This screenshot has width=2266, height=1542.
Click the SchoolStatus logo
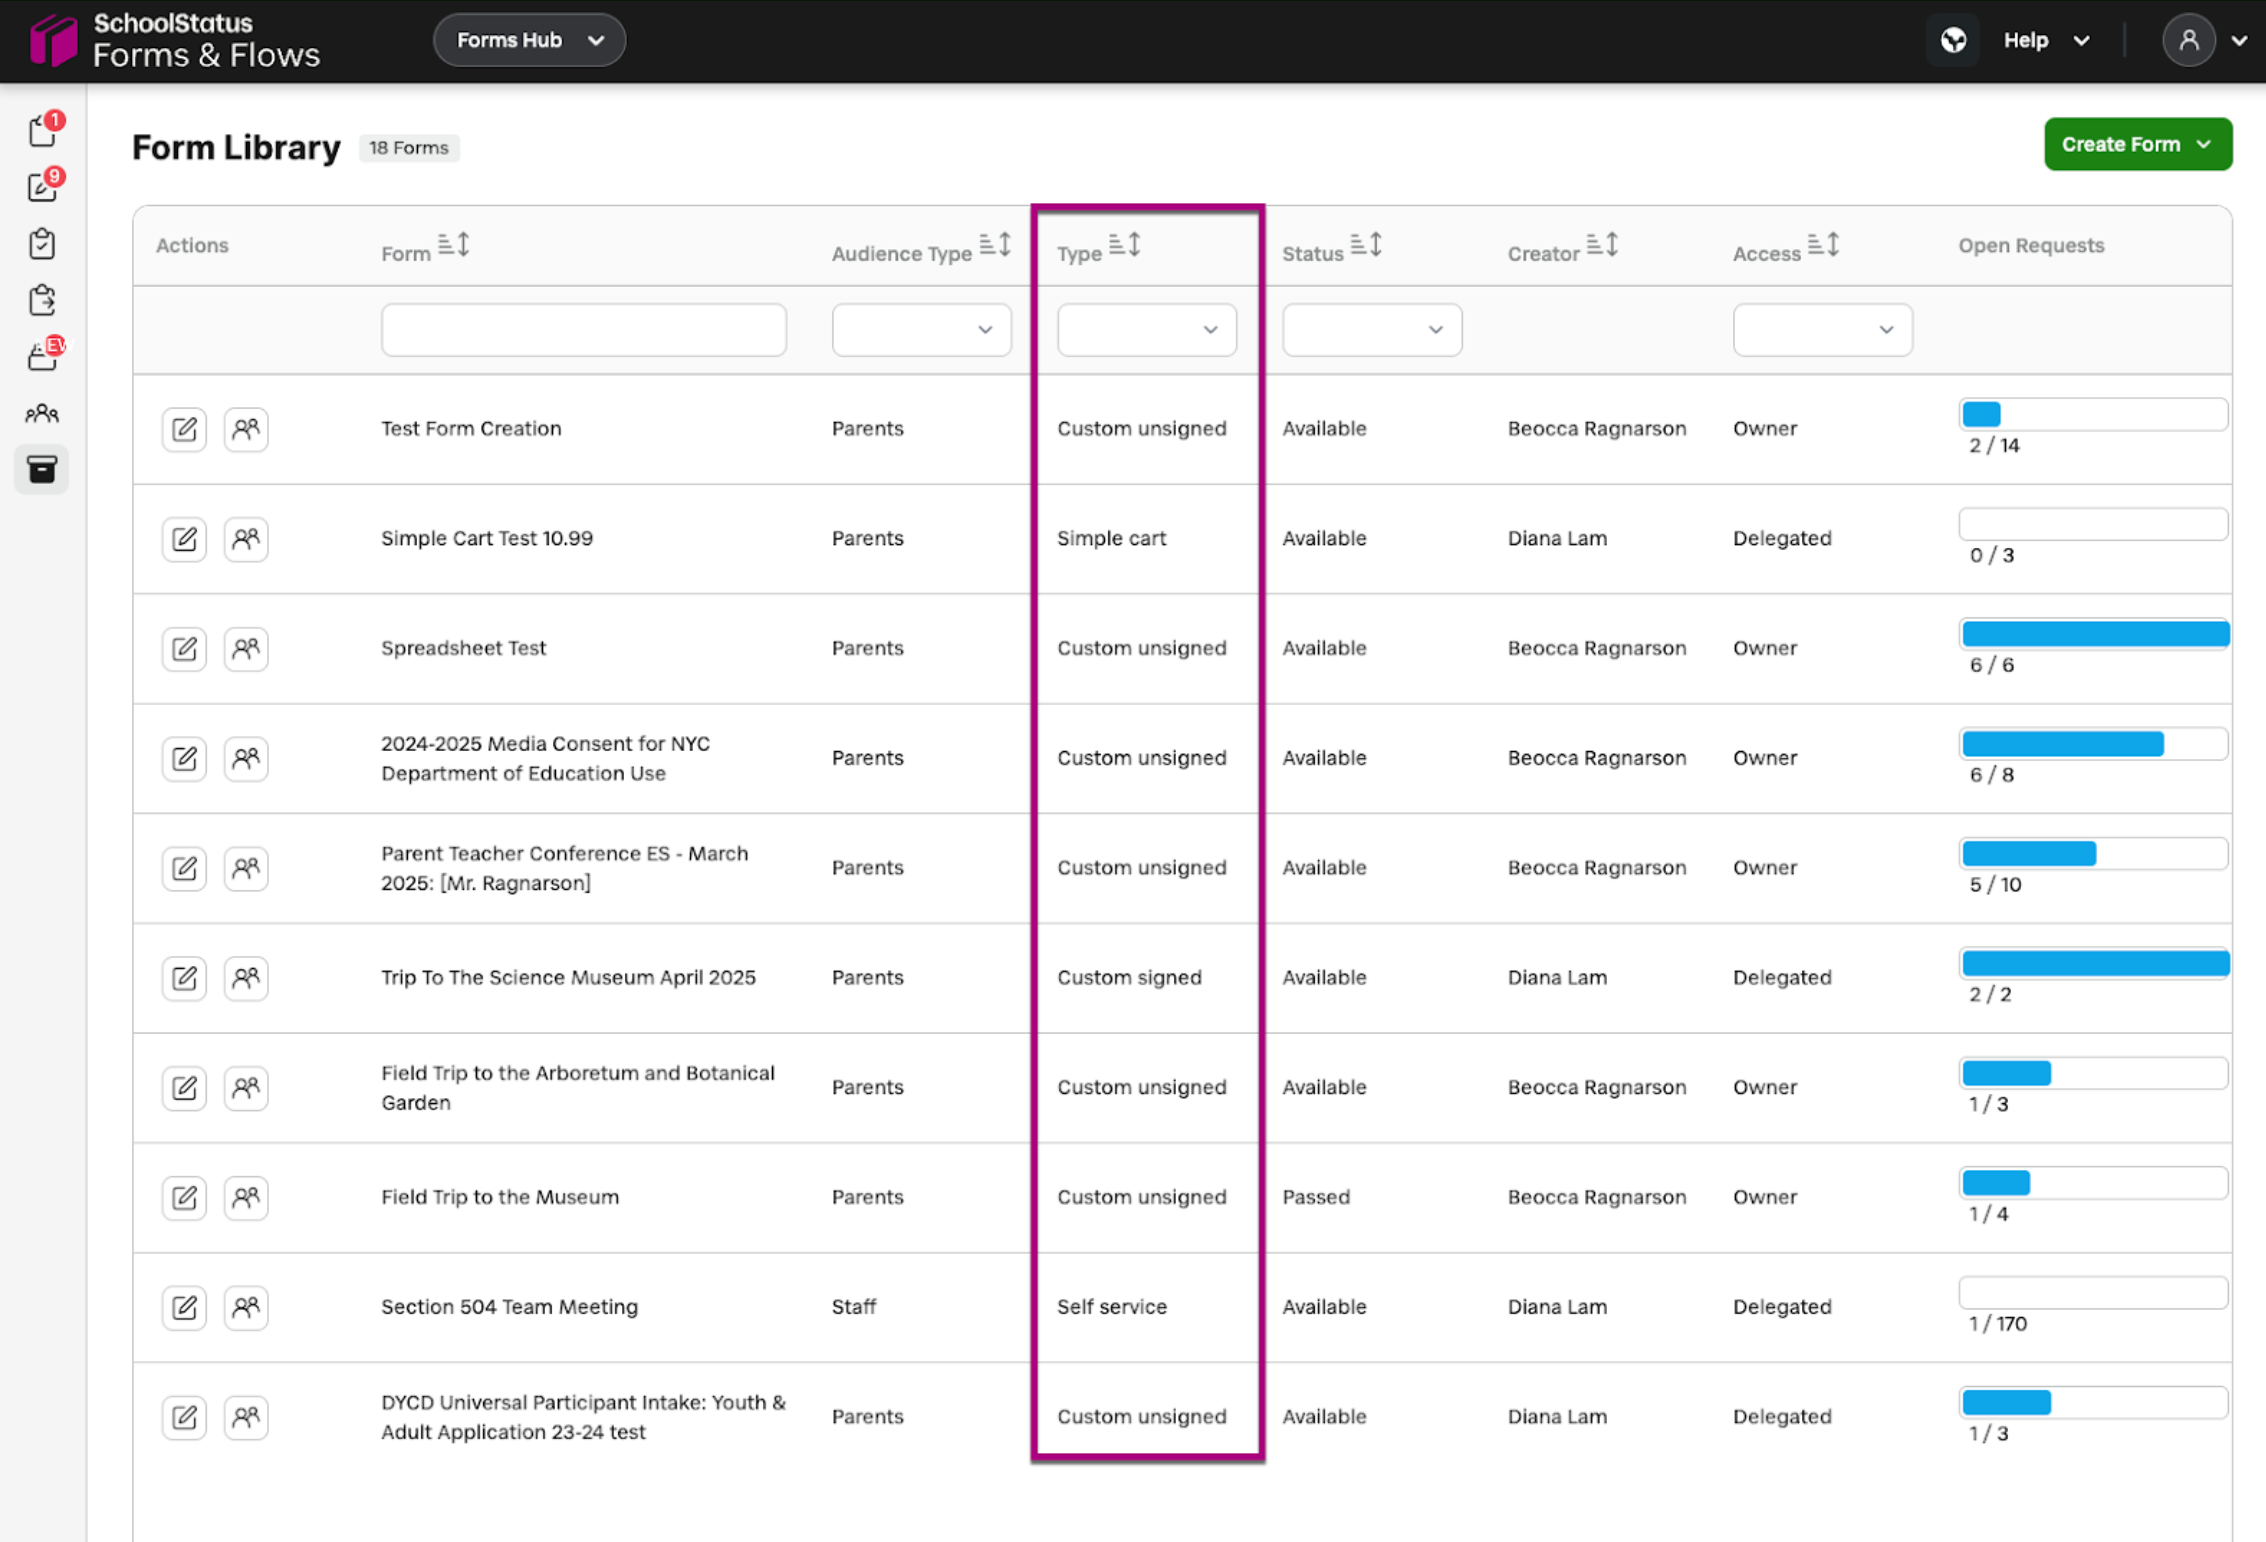click(175, 40)
